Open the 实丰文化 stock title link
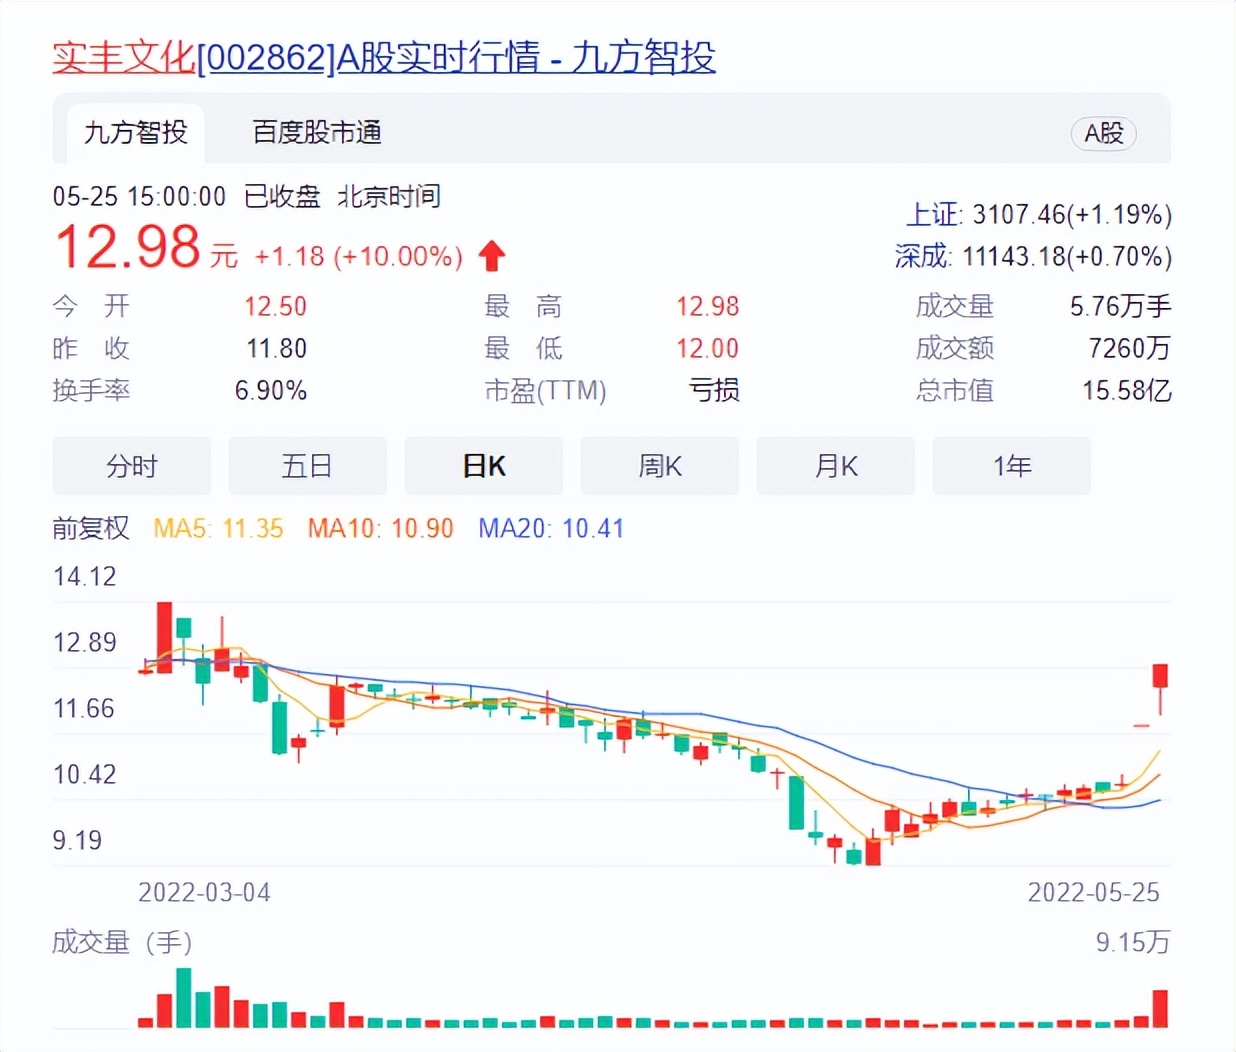1236x1052 pixels. [122, 58]
